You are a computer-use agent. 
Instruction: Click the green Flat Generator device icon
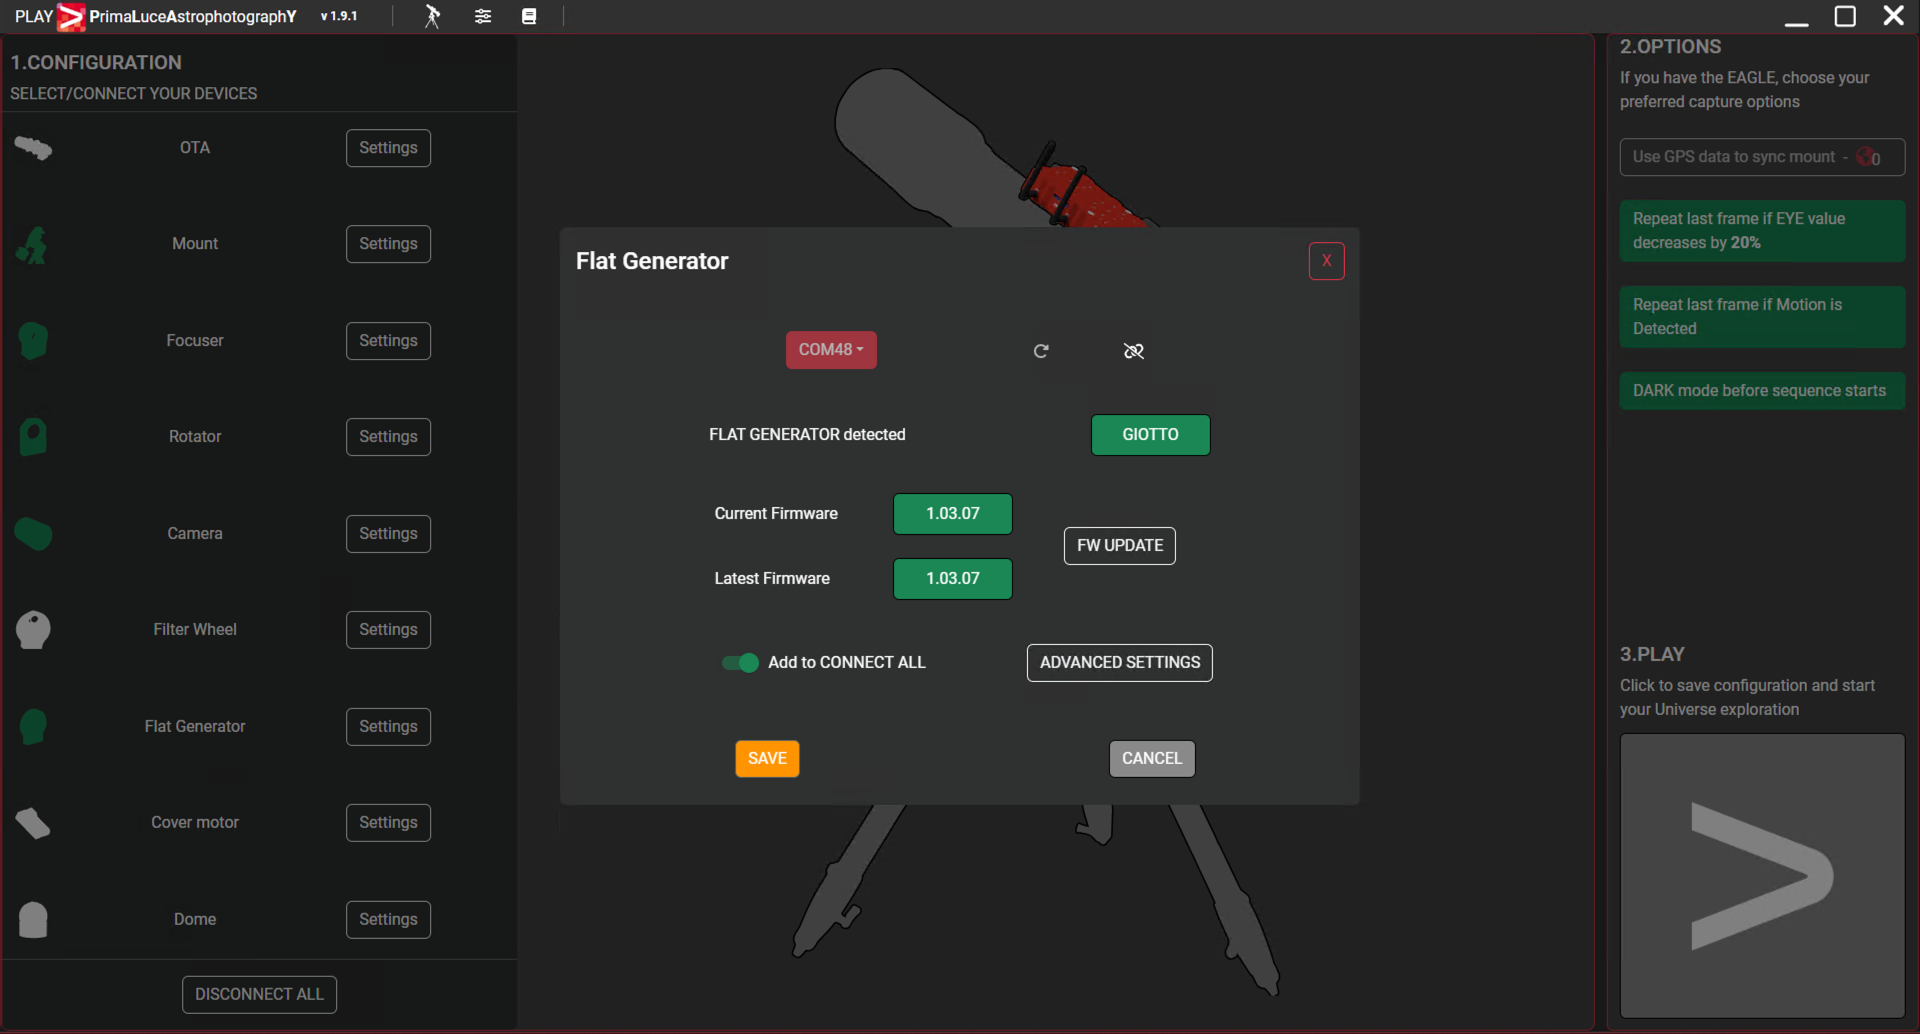click(x=33, y=727)
